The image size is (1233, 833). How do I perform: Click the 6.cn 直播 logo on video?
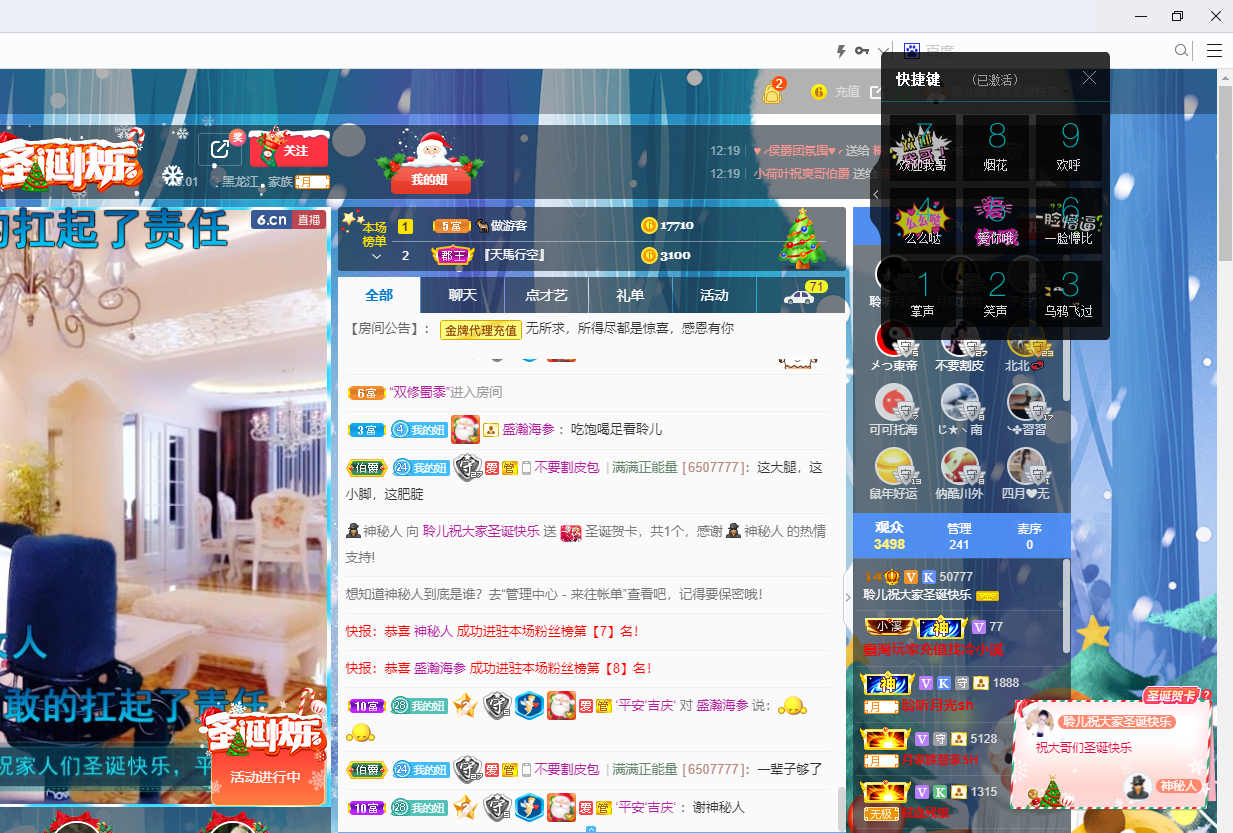click(289, 221)
